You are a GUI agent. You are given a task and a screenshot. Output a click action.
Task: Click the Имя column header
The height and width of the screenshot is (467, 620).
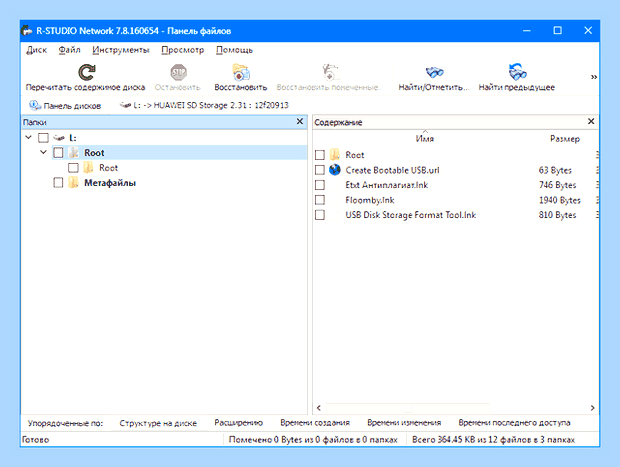(x=425, y=139)
